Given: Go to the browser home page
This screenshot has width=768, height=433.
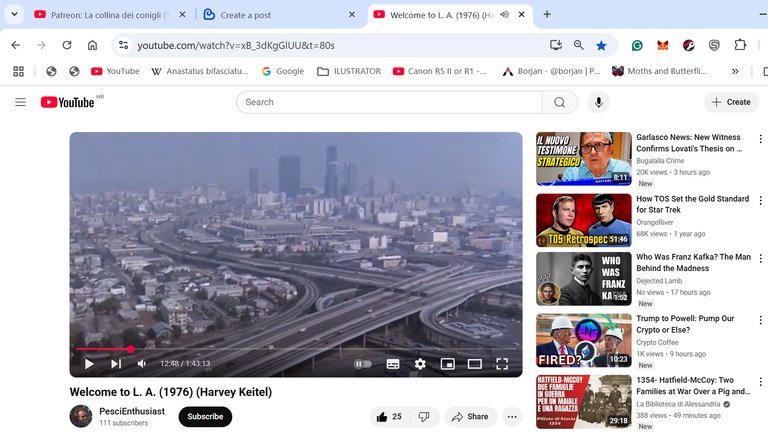Looking at the screenshot, I should point(92,45).
